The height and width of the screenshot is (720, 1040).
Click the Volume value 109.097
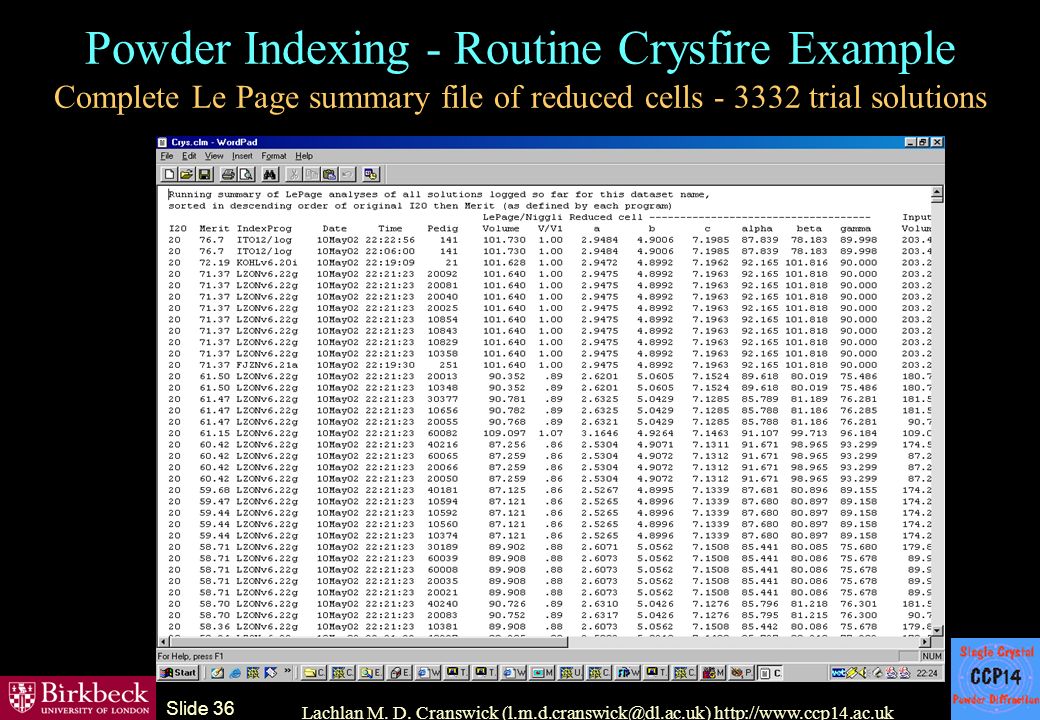click(x=504, y=433)
